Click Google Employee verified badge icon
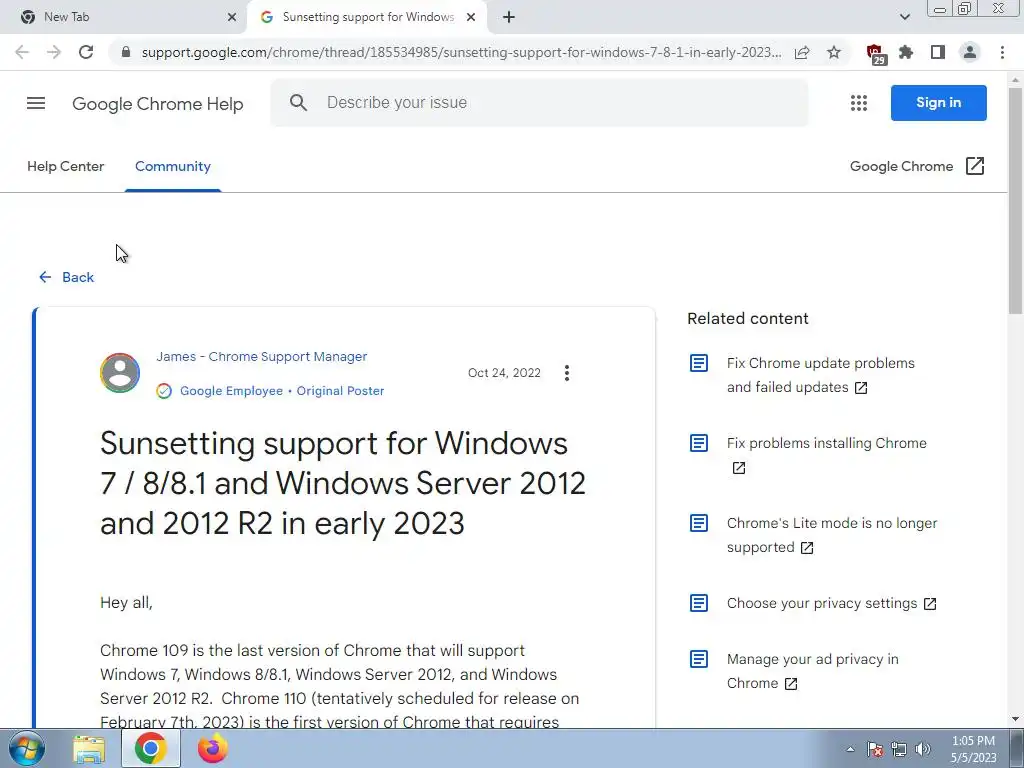The image size is (1024, 768). pyautogui.click(x=164, y=391)
